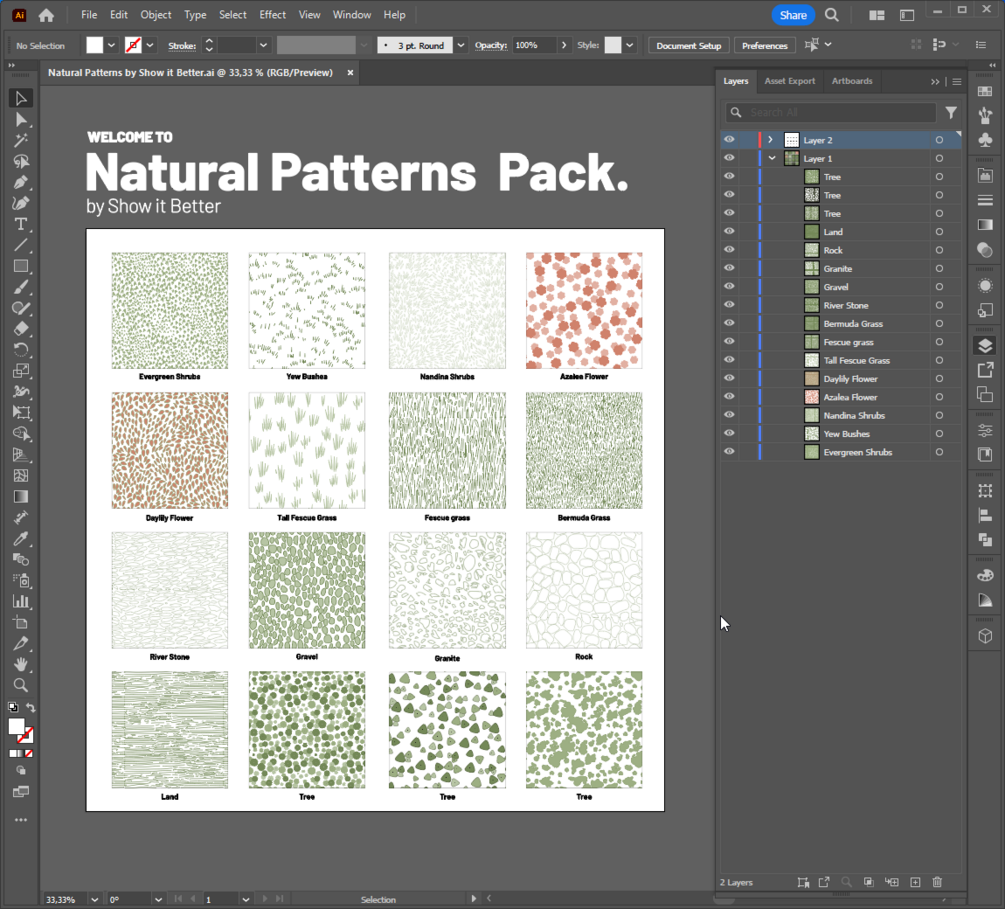Screen dimensions: 1005x909
Task: Collapse Layer 1 contents
Action: point(771,159)
